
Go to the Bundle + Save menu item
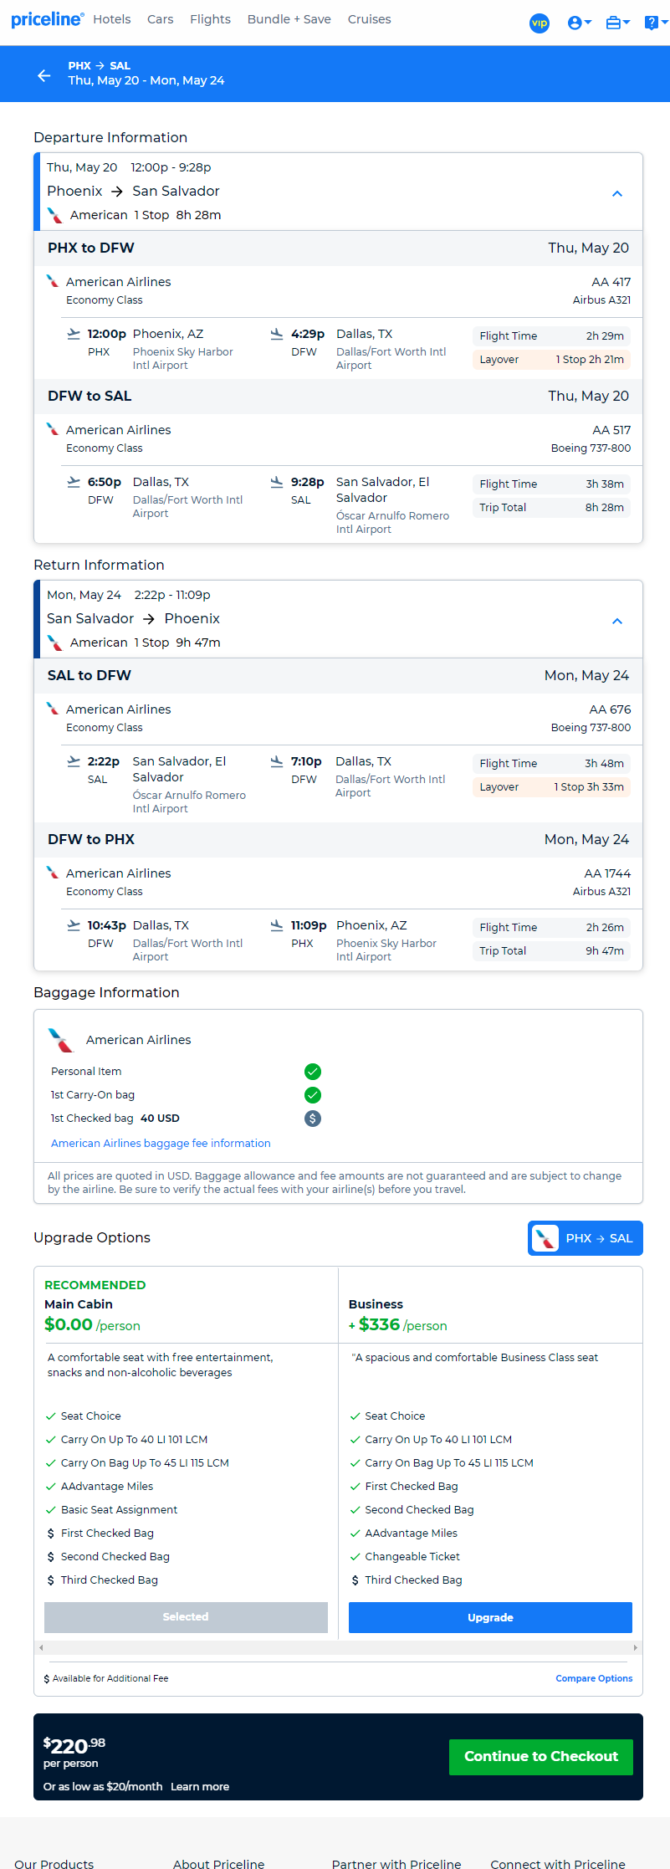(289, 19)
